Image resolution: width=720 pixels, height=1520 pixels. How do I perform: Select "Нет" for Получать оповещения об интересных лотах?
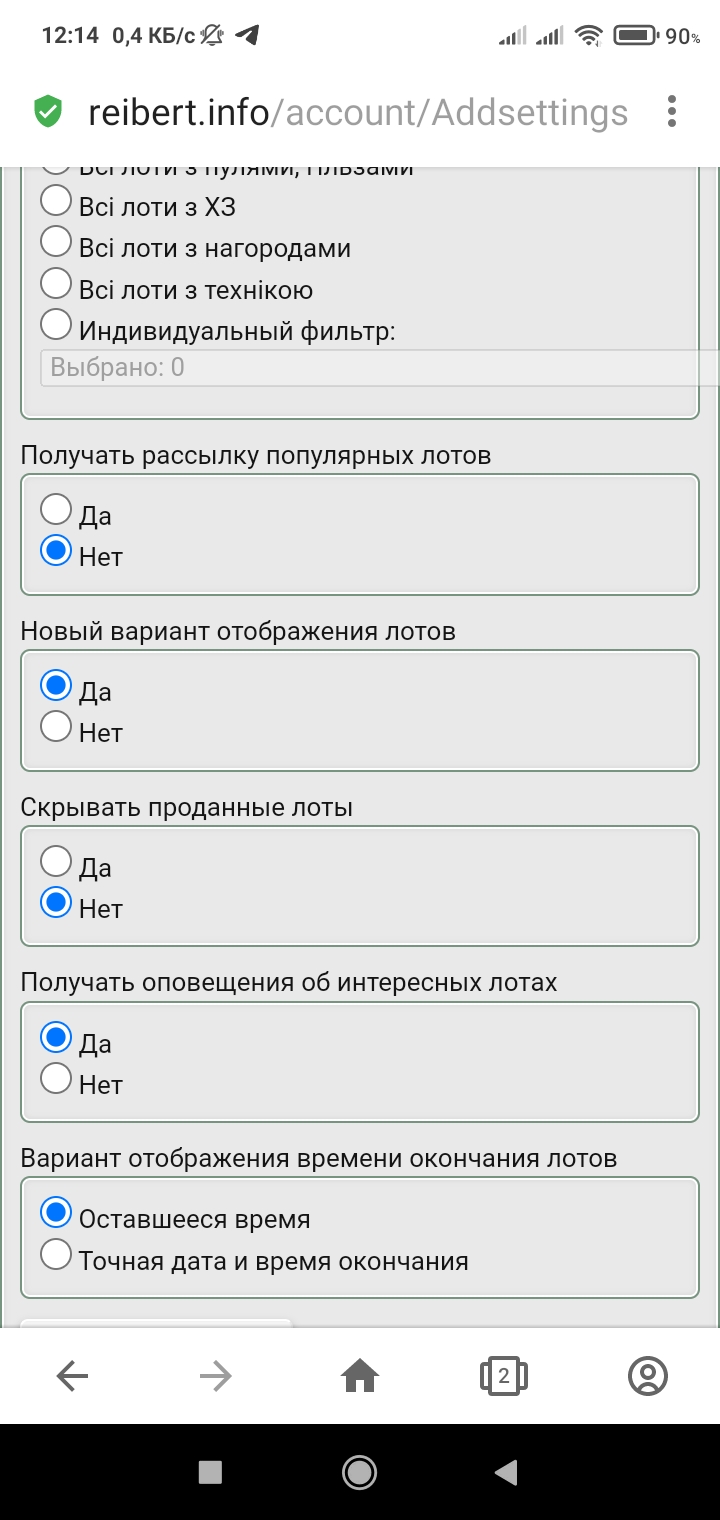click(x=56, y=1078)
